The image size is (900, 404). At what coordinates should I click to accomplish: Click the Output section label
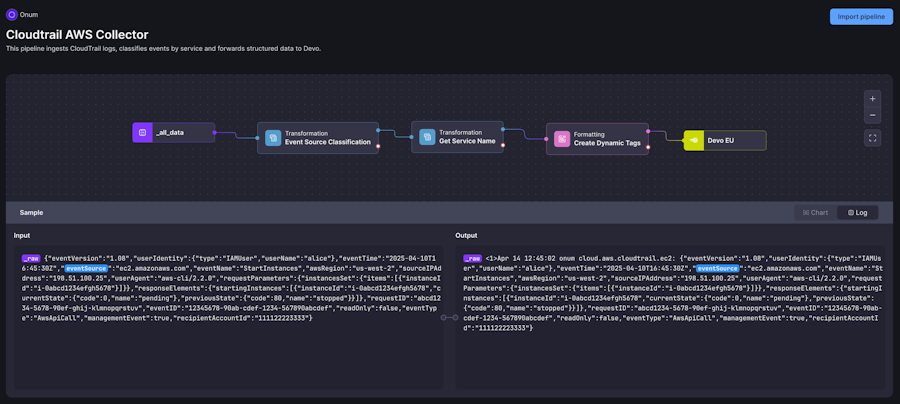click(x=466, y=235)
